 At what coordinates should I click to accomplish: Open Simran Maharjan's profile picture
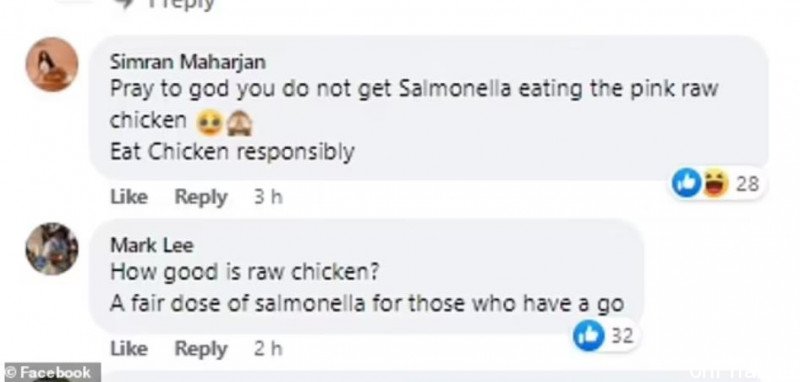[x=52, y=64]
